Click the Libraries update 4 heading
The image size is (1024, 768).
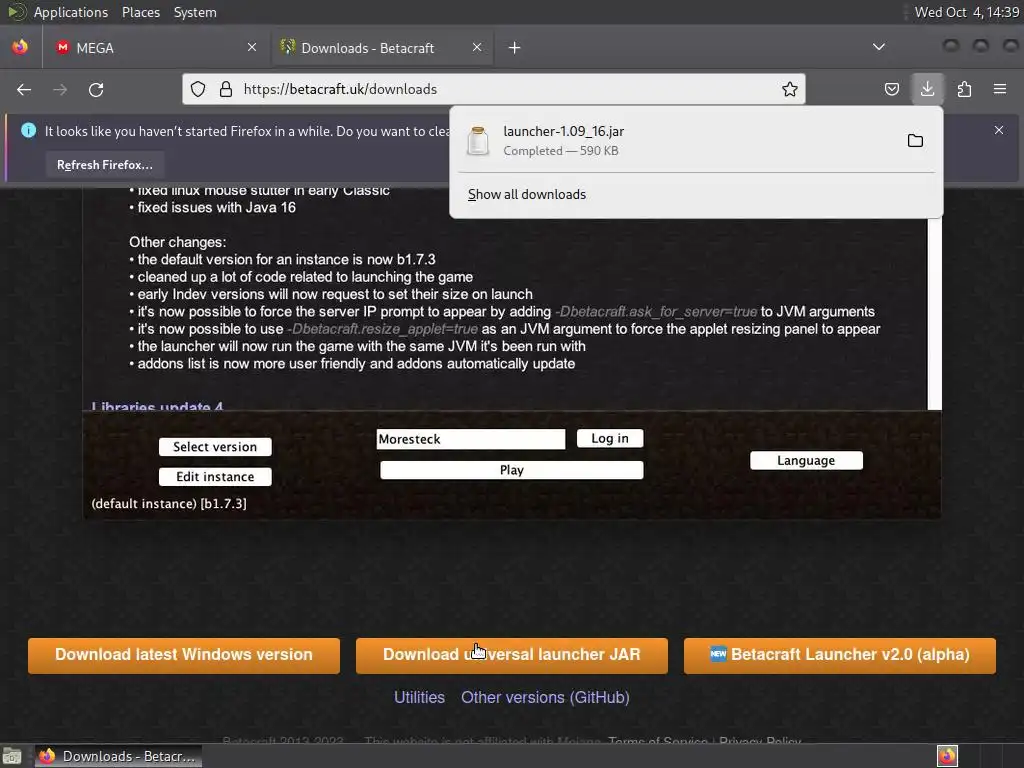tap(157, 406)
